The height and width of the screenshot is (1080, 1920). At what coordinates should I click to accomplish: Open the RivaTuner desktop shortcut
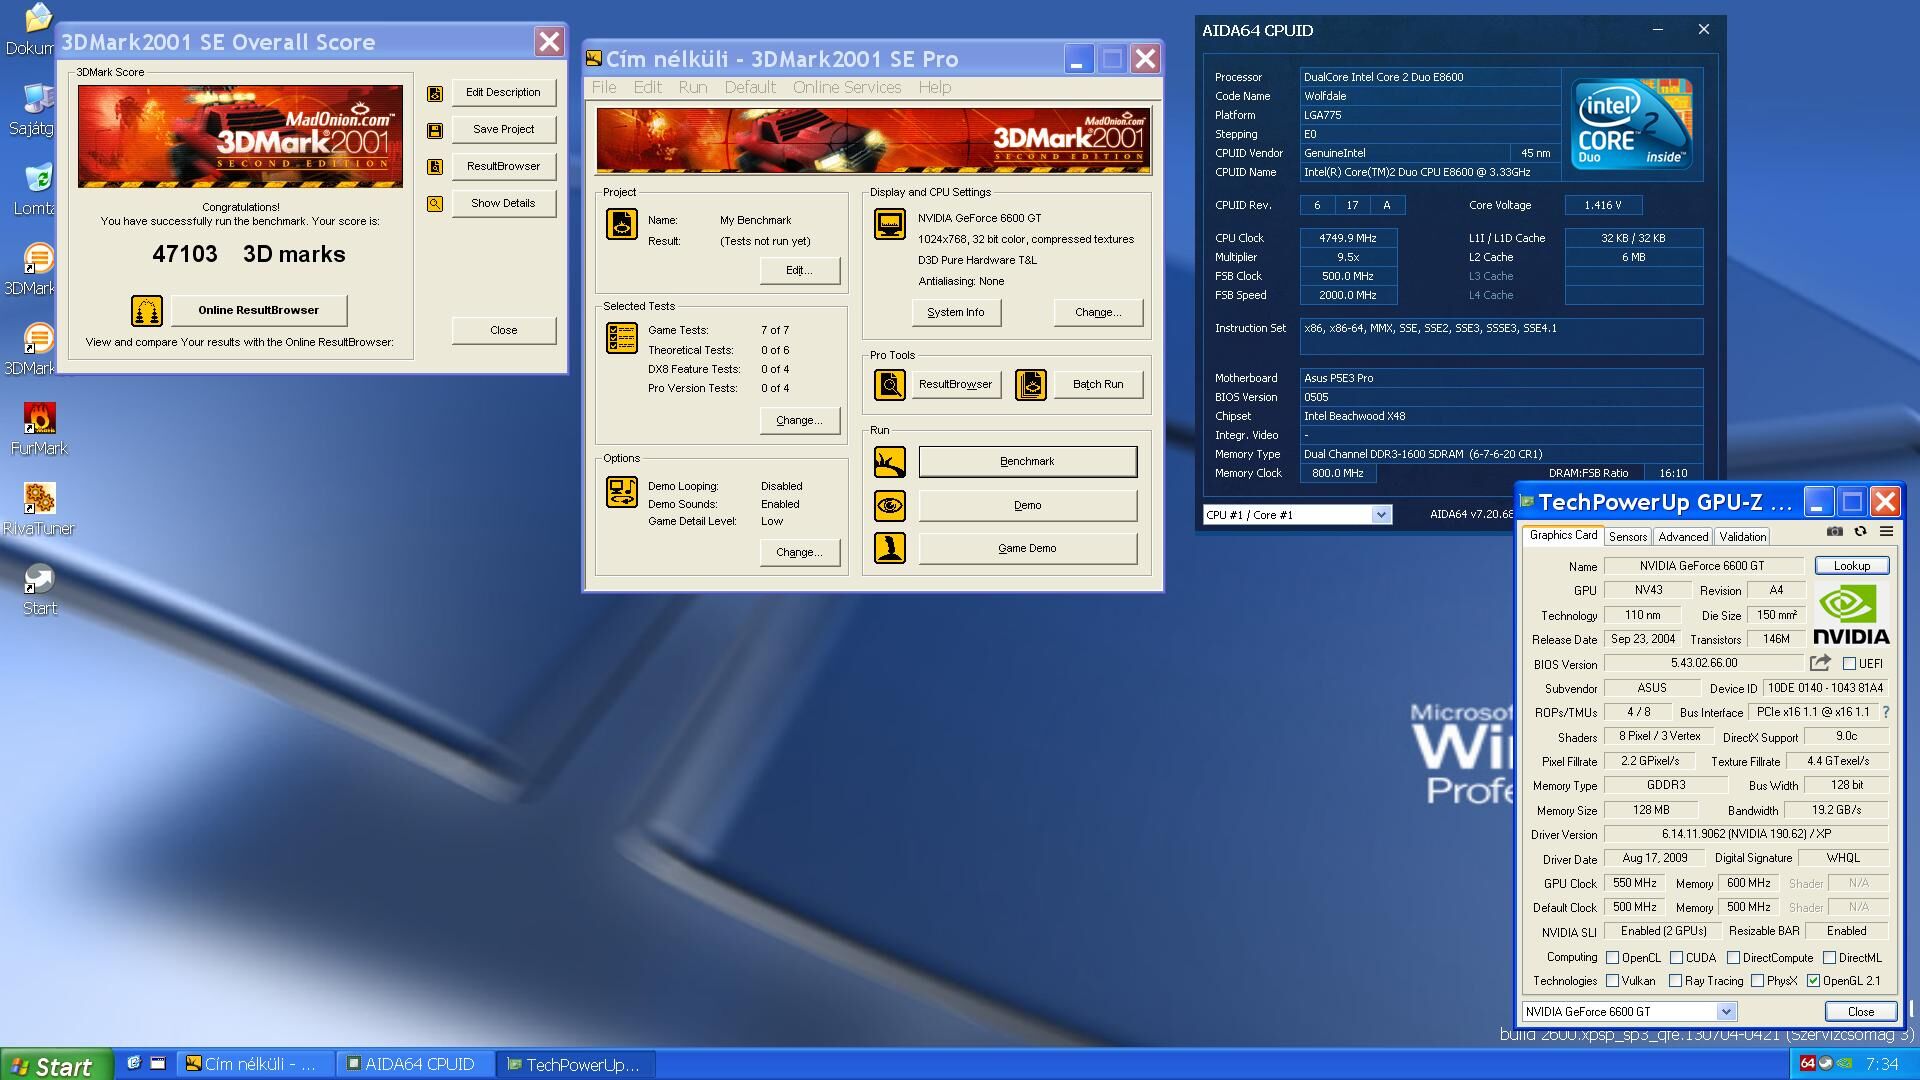39,508
